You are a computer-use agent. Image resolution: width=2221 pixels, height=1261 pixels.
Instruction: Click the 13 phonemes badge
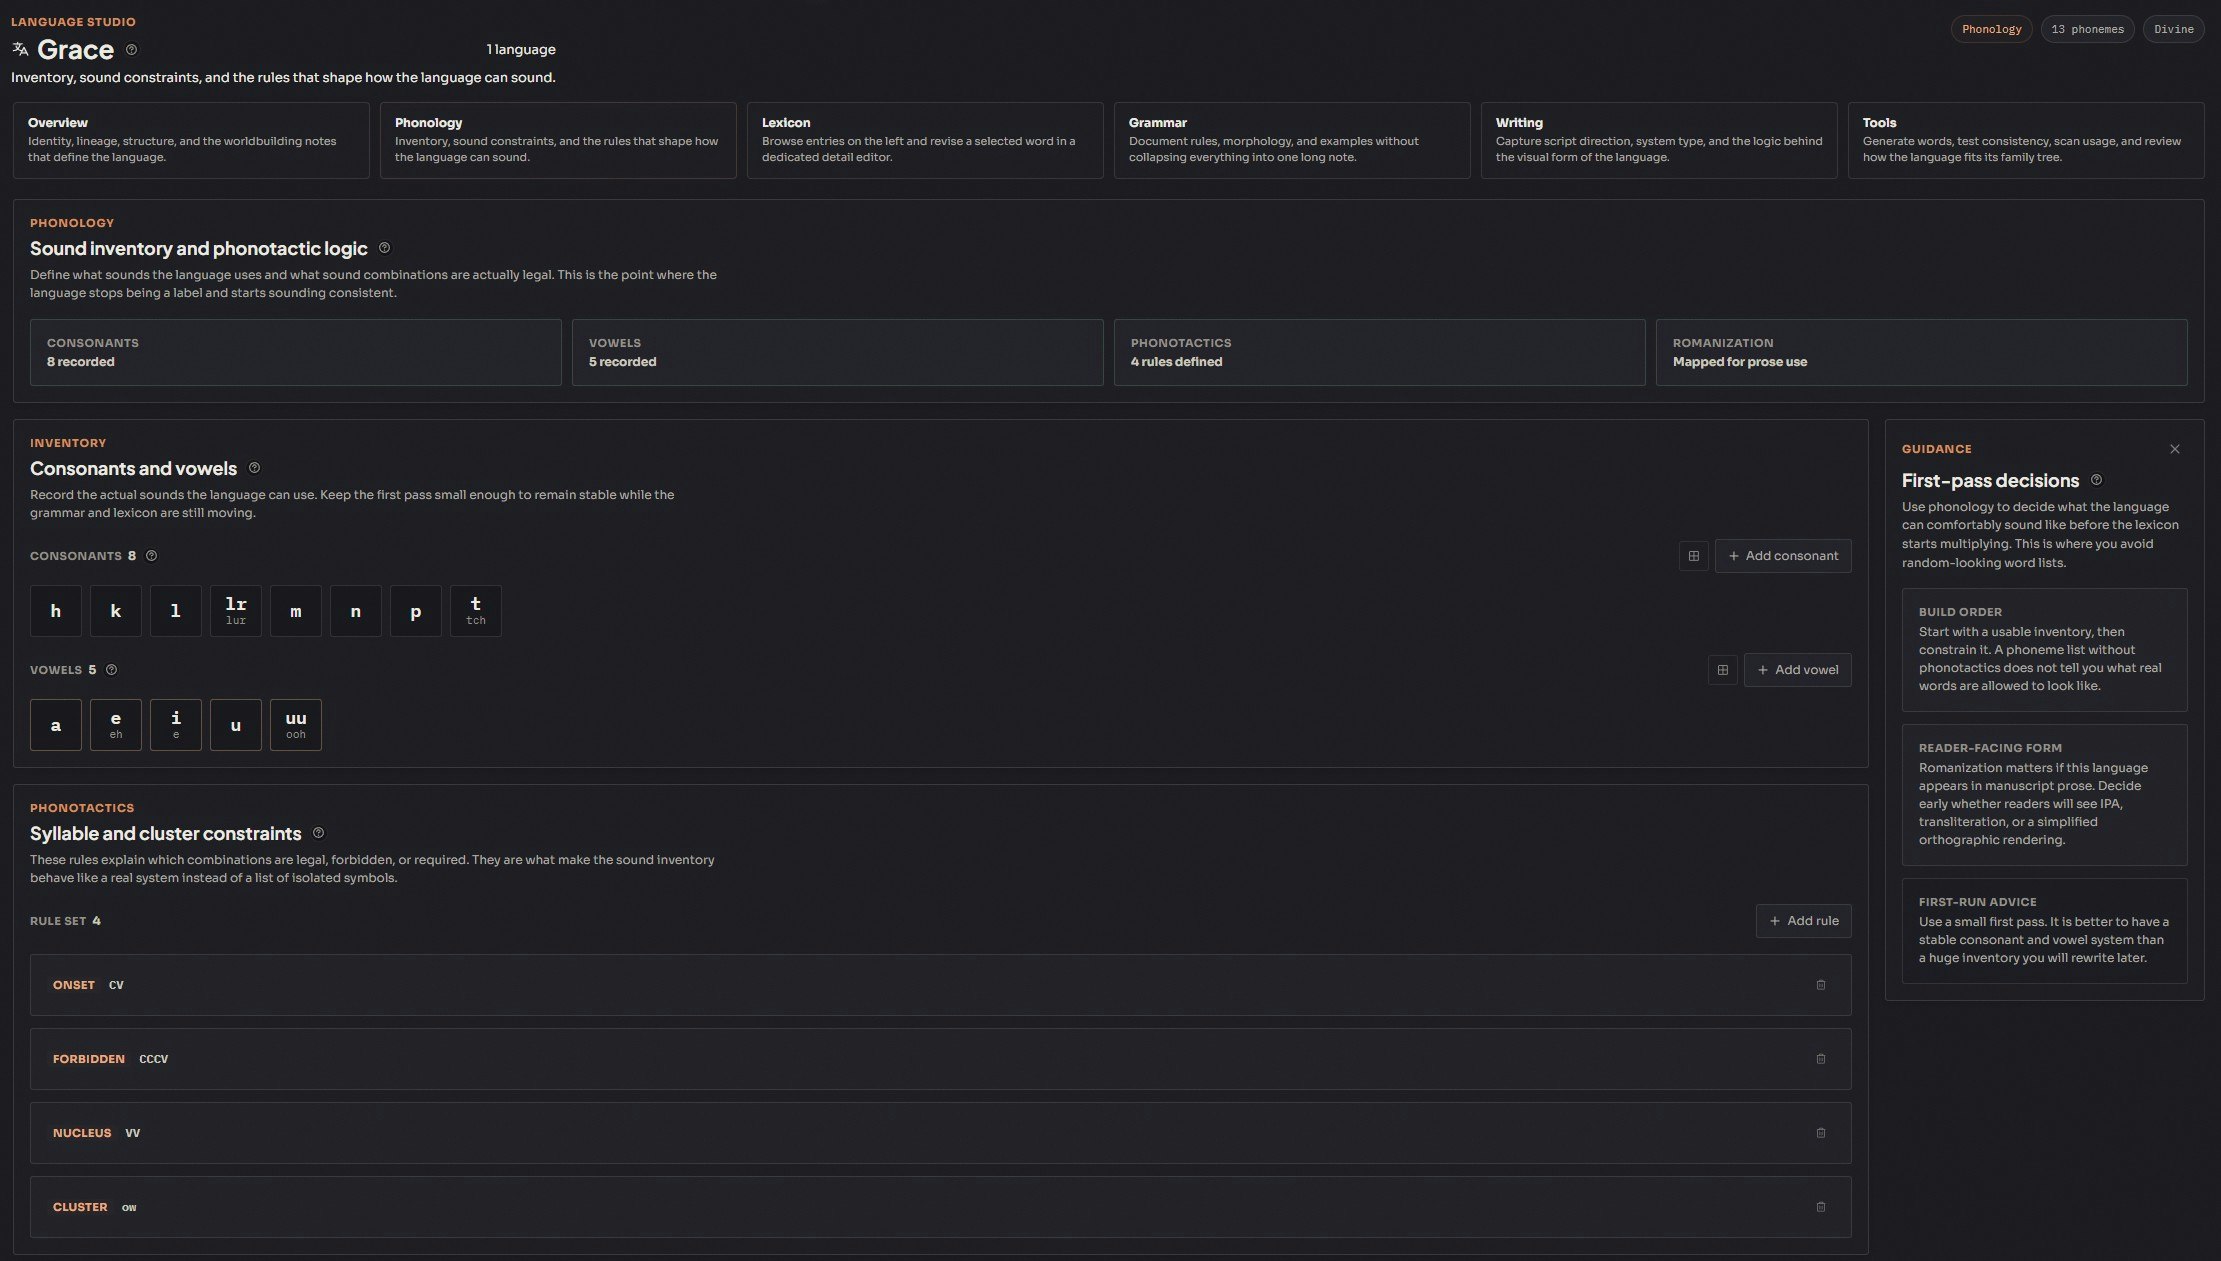tap(2086, 29)
